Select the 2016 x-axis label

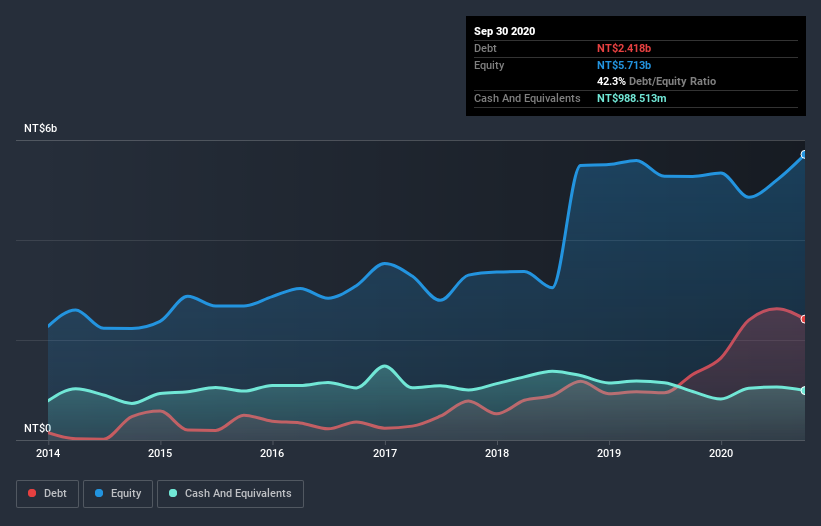272,453
